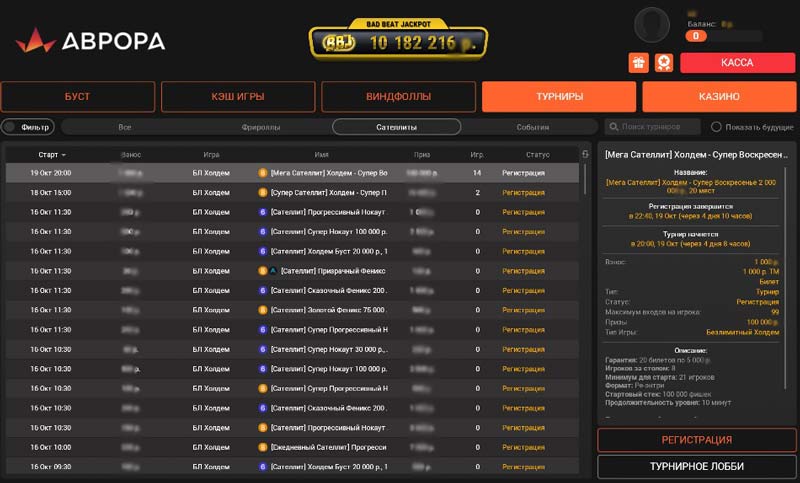
Task: Sort tournaments by Игр. column
Action: pos(477,155)
